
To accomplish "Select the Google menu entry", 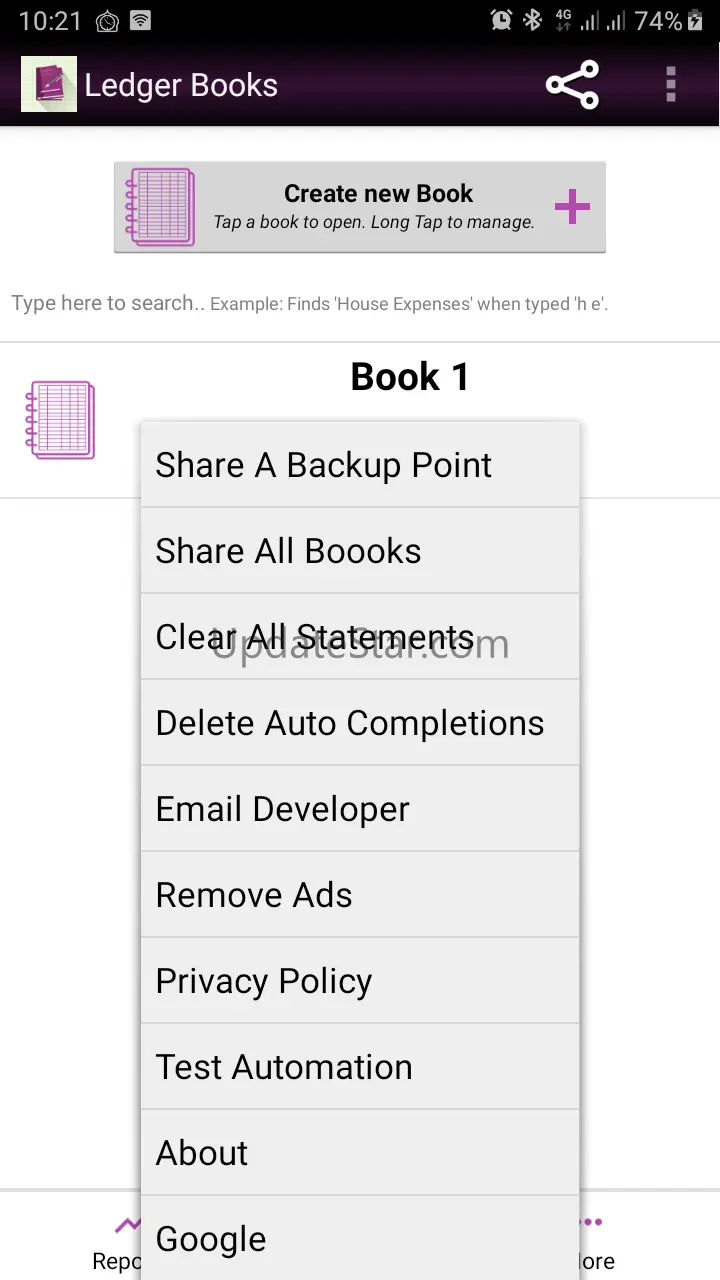I will point(359,1239).
